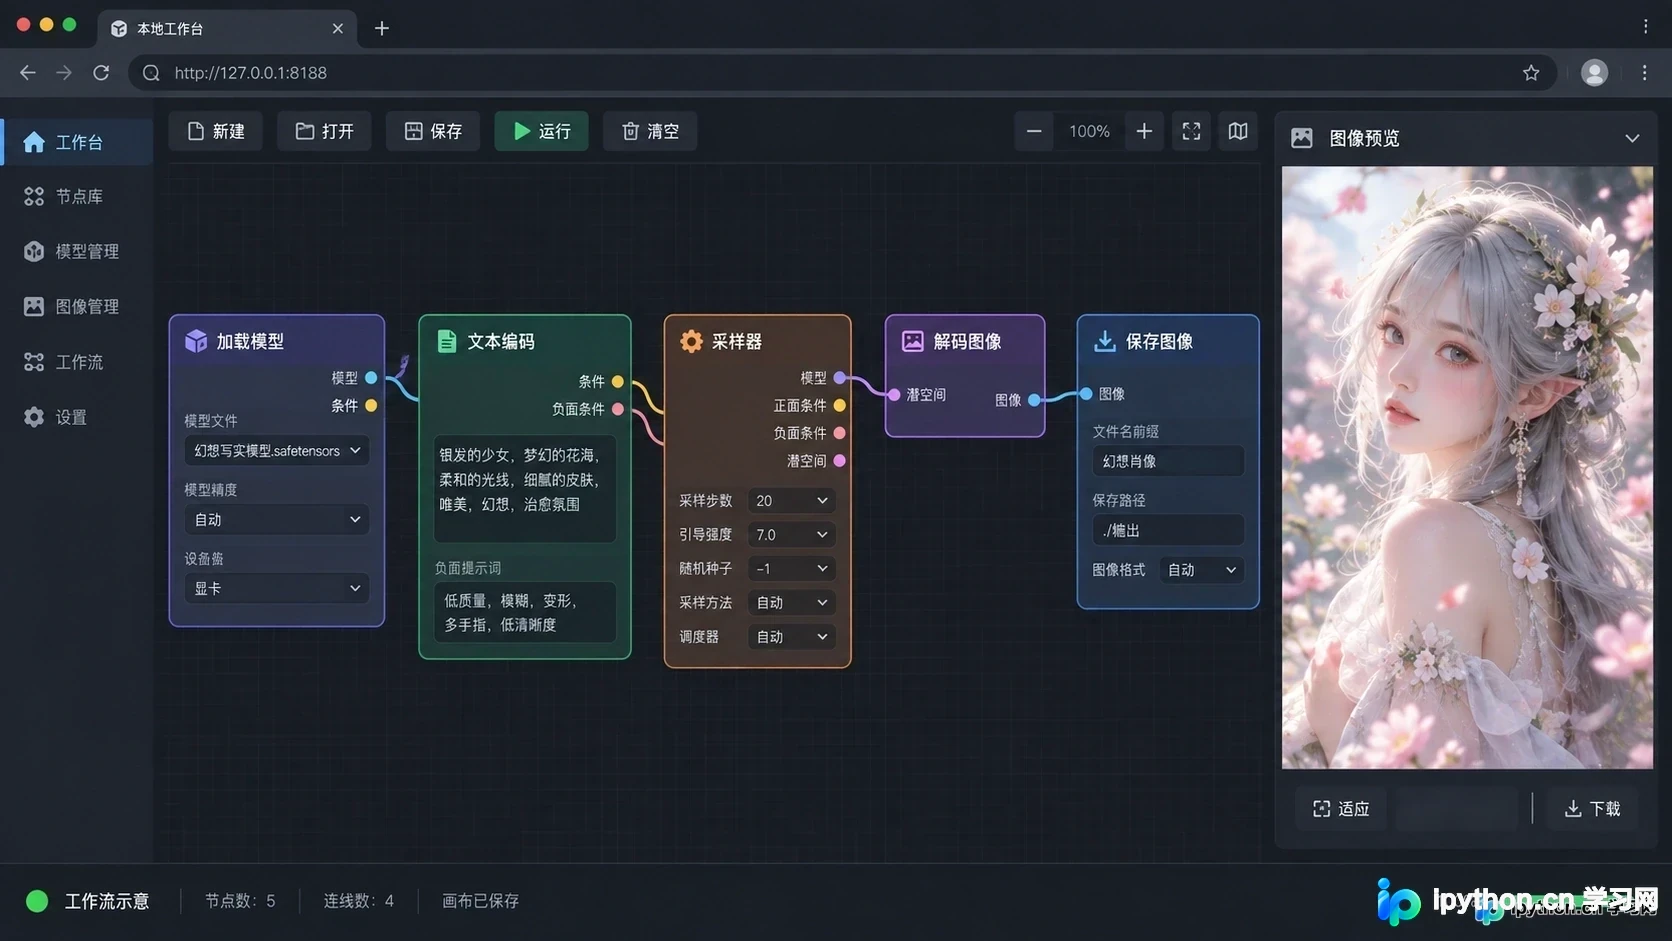
Task: Download the image with 下载 button
Action: pos(1592,808)
